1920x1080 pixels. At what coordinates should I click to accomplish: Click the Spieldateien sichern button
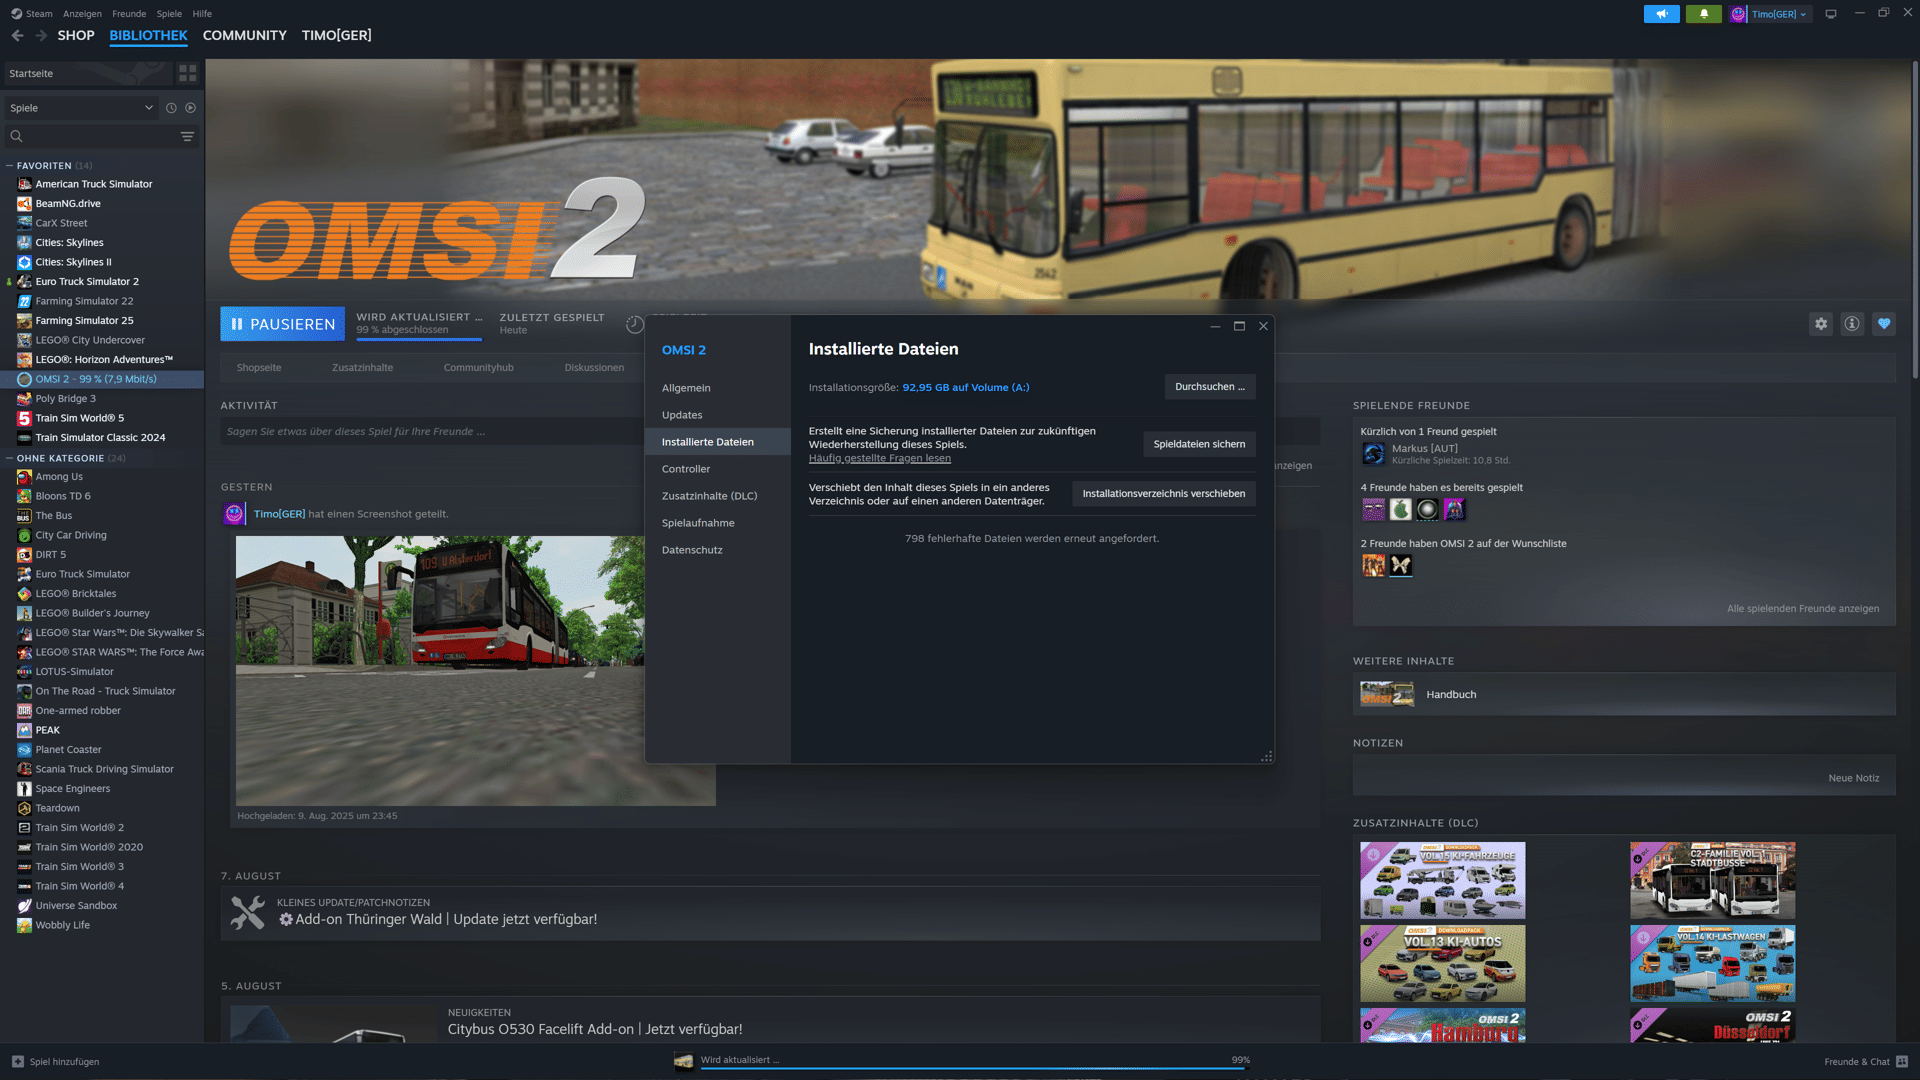[1199, 444]
